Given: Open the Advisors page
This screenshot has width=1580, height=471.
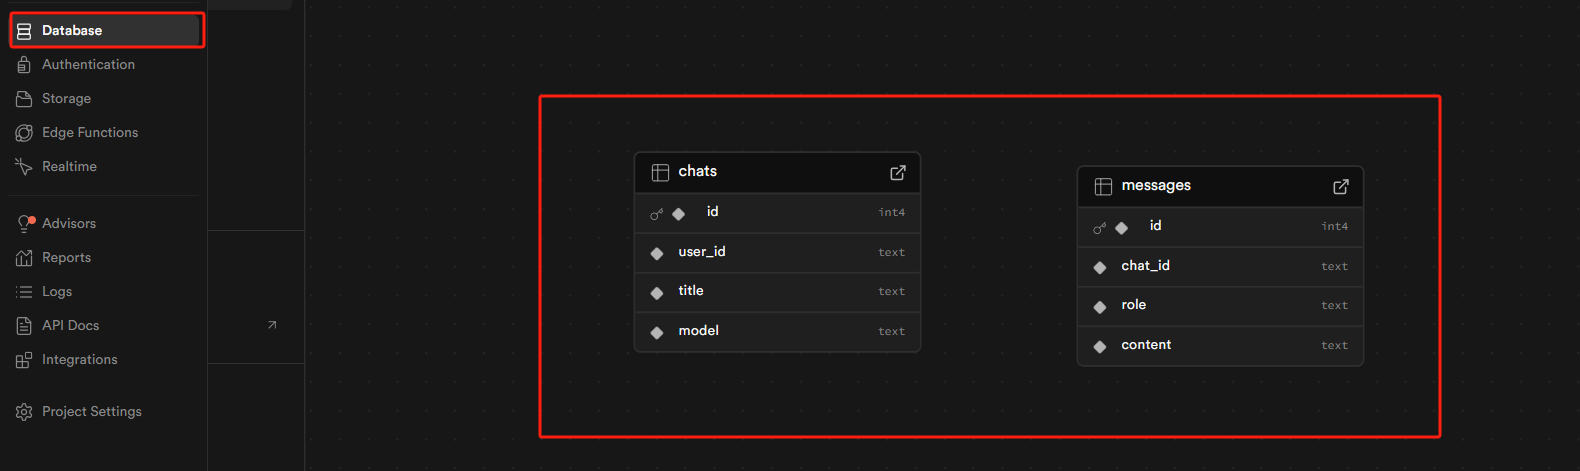Looking at the screenshot, I should click(69, 224).
